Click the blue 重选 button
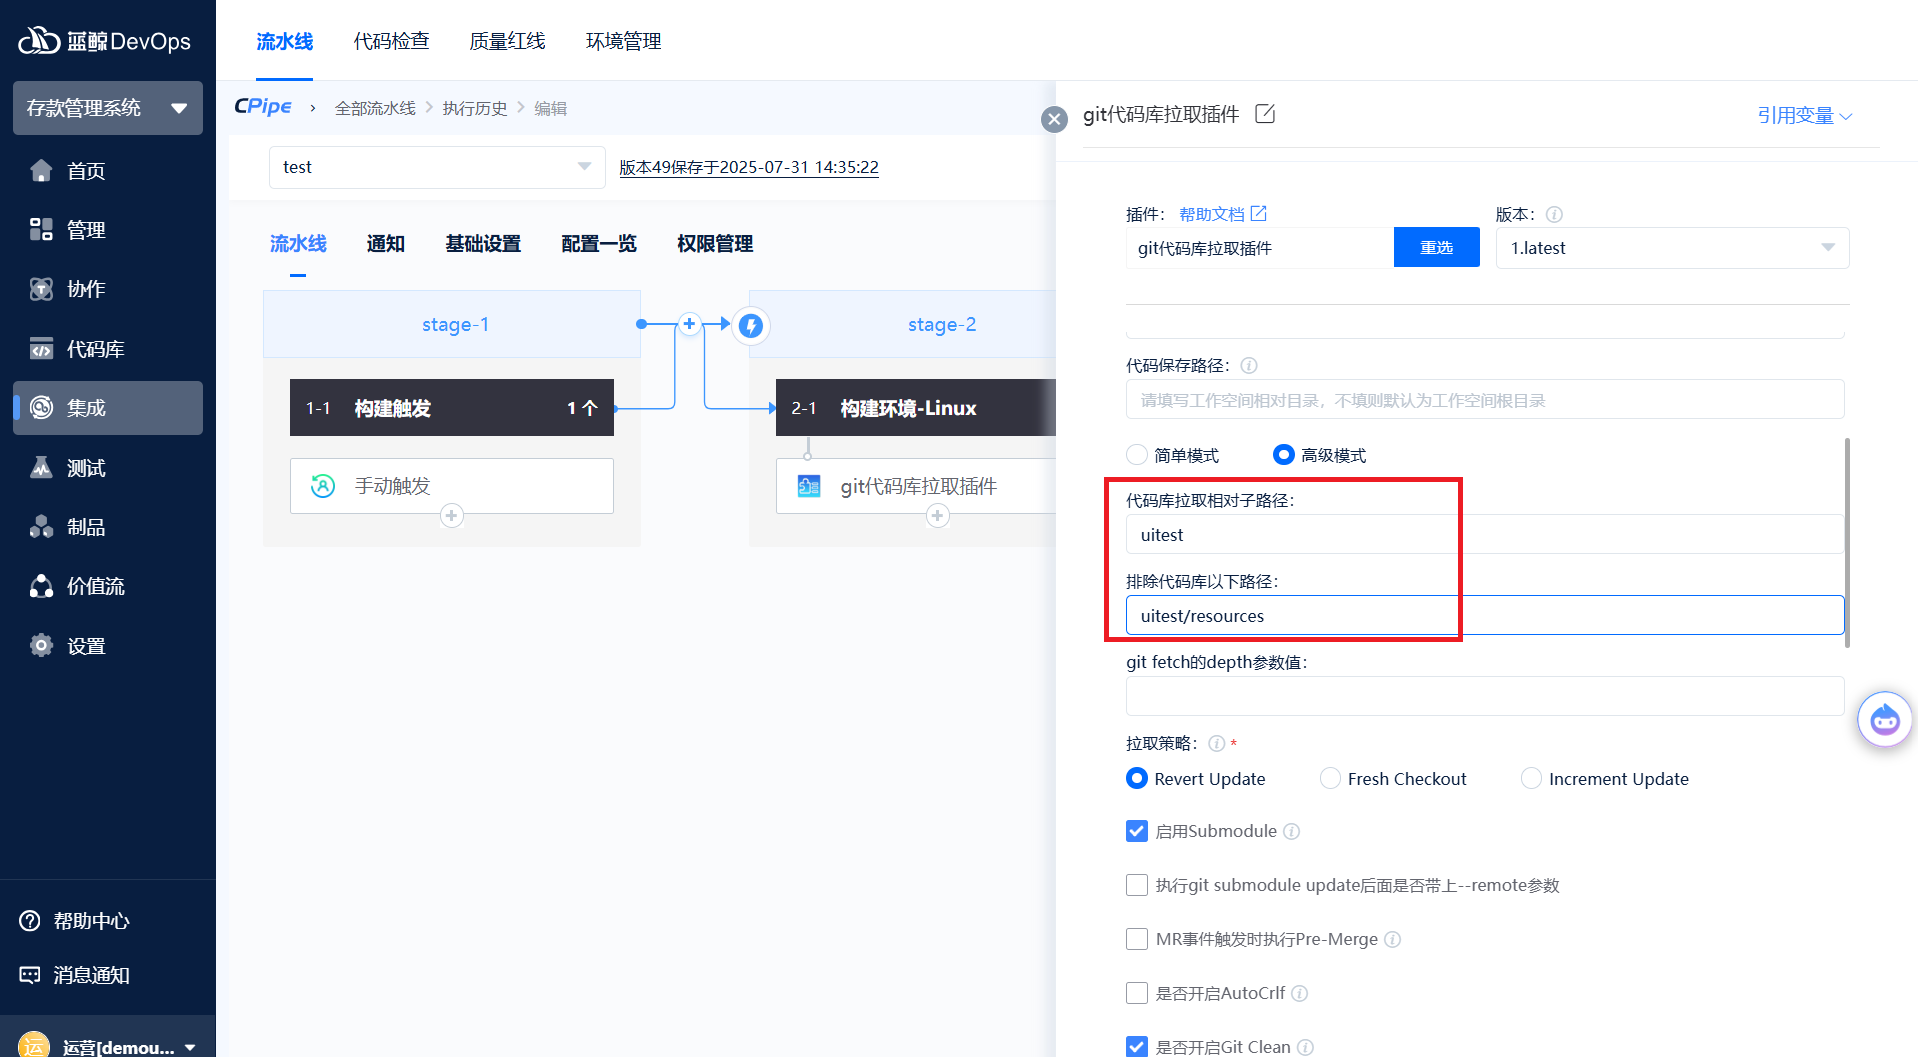The image size is (1918, 1057). (1436, 248)
